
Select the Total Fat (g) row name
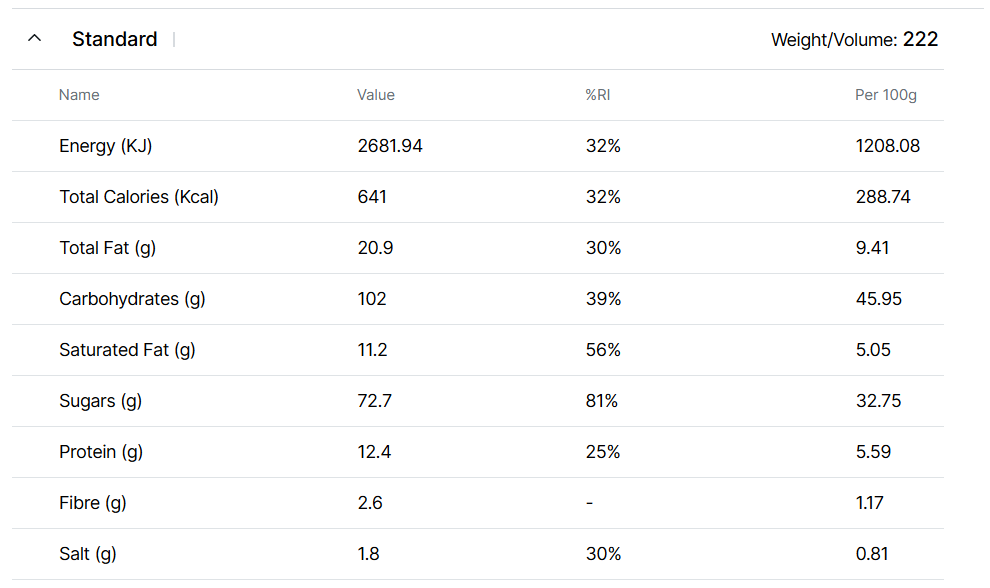pos(107,248)
